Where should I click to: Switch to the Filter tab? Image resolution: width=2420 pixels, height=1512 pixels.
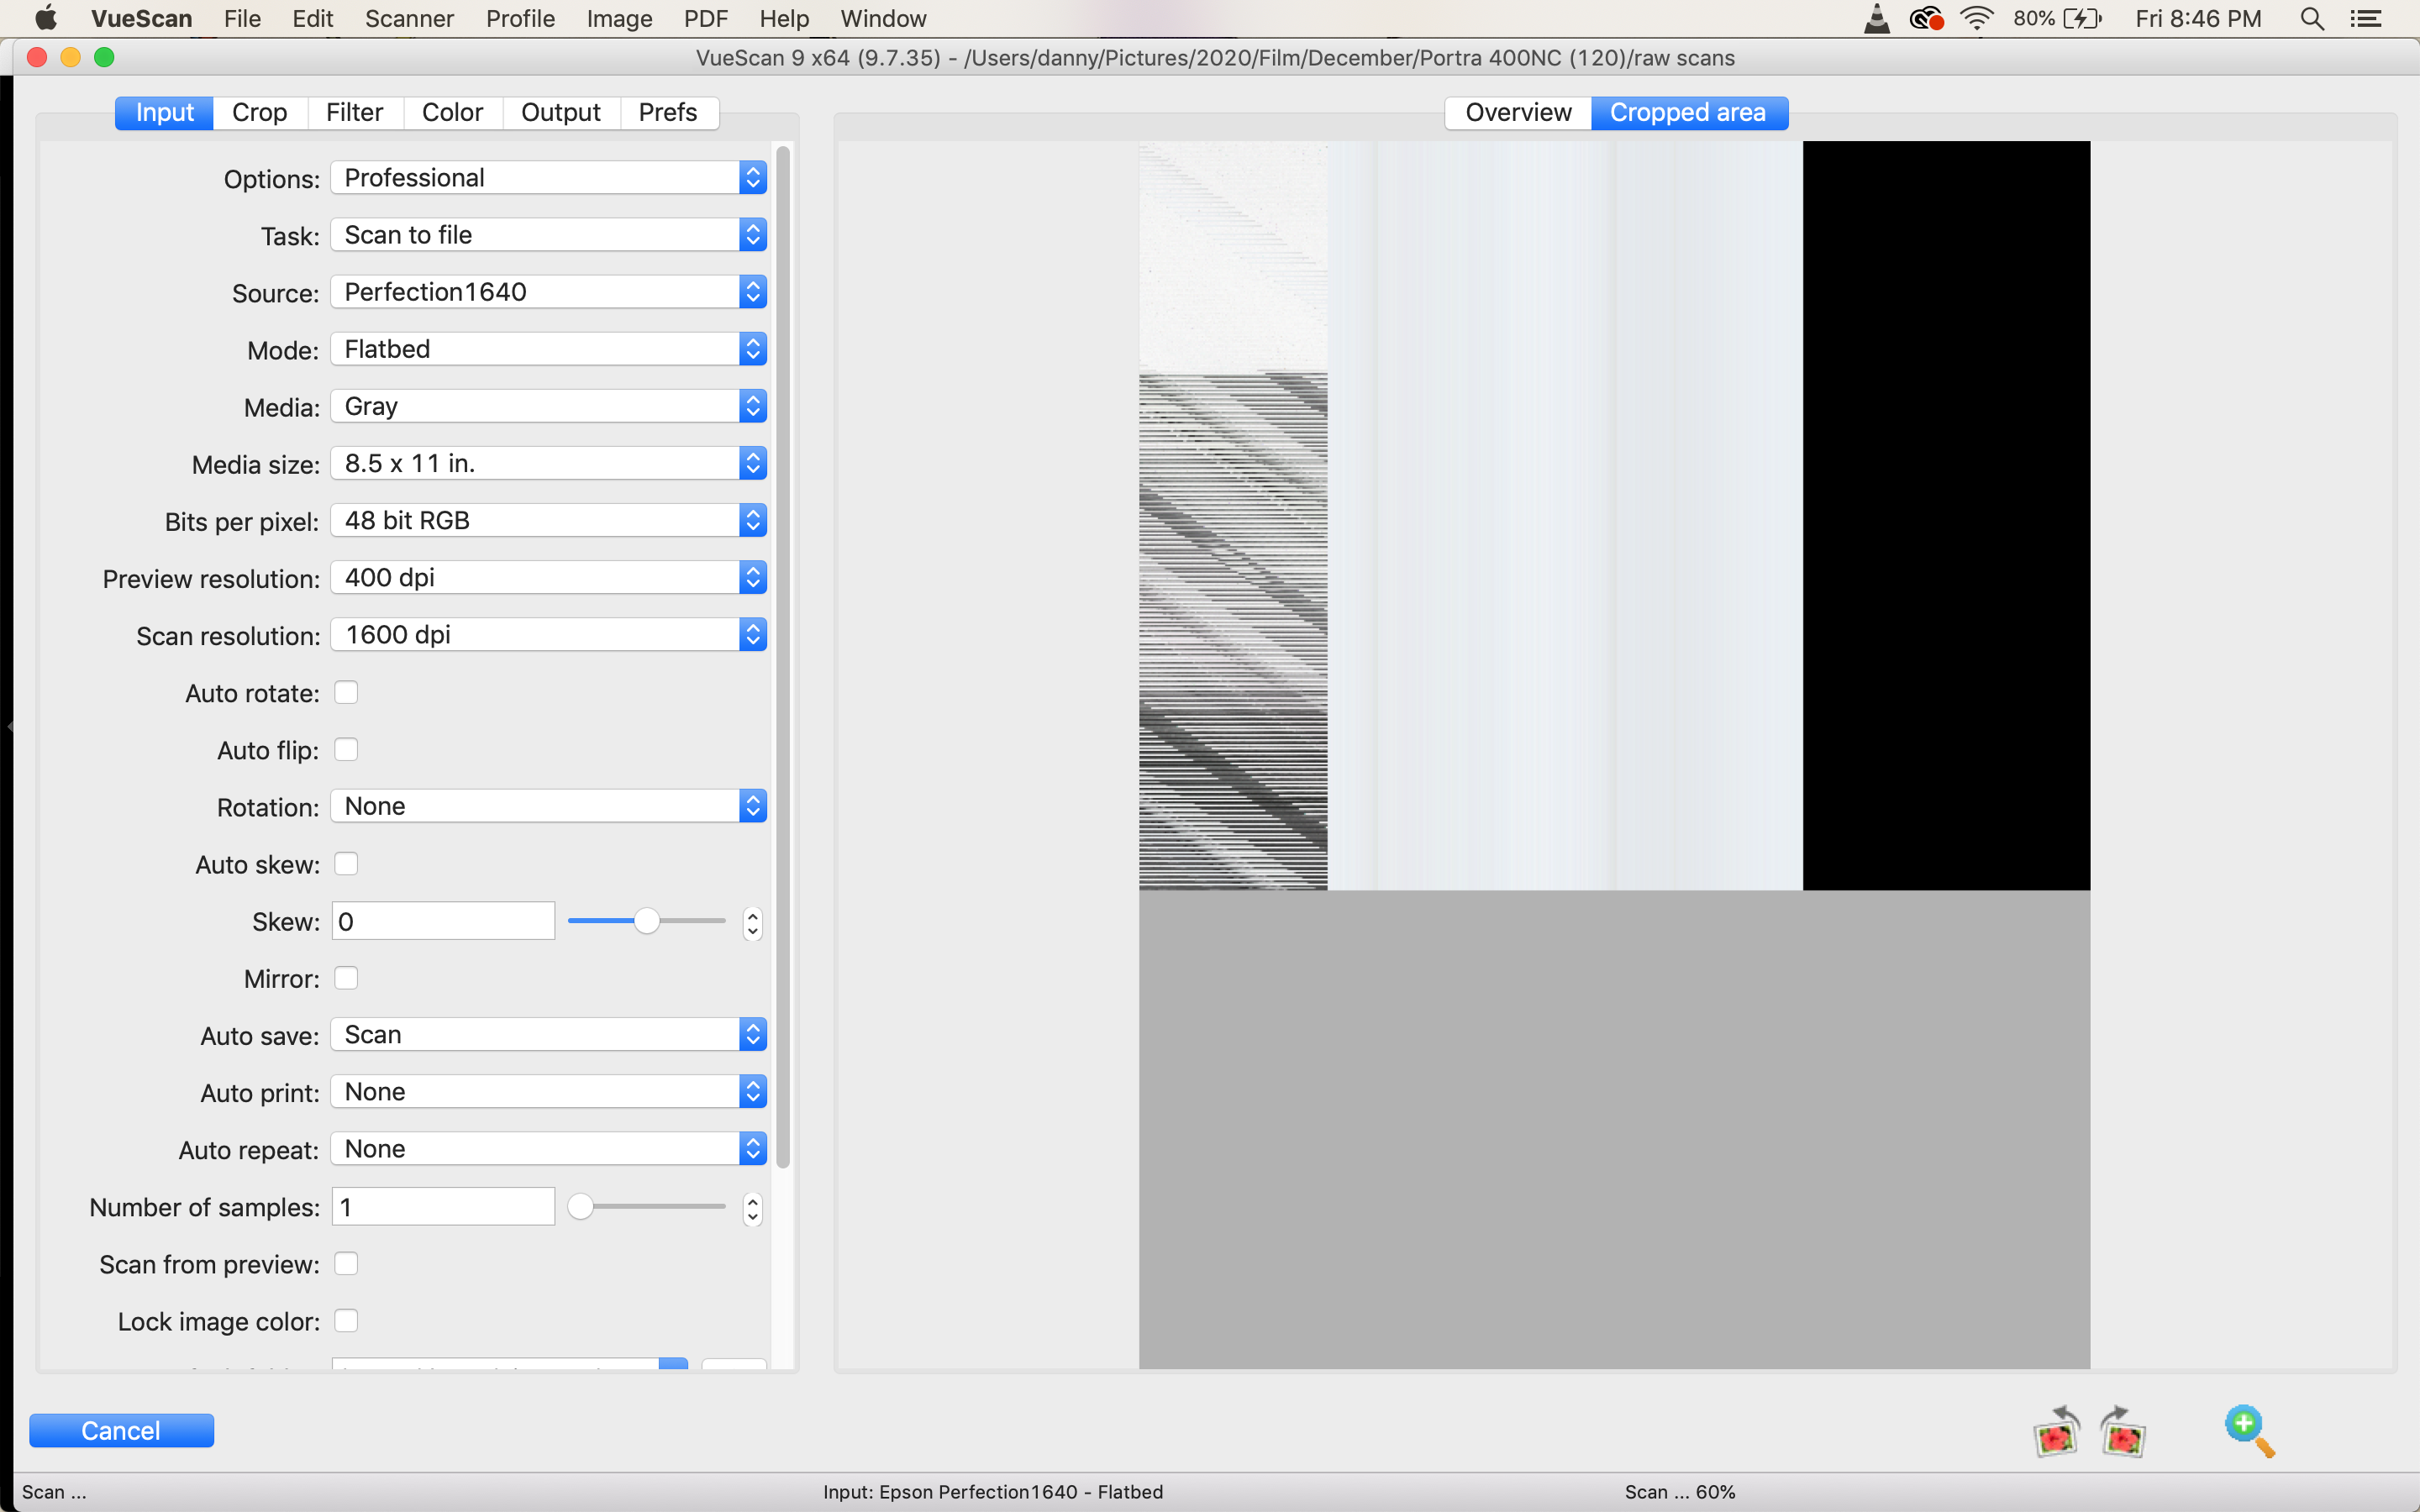[x=355, y=112]
